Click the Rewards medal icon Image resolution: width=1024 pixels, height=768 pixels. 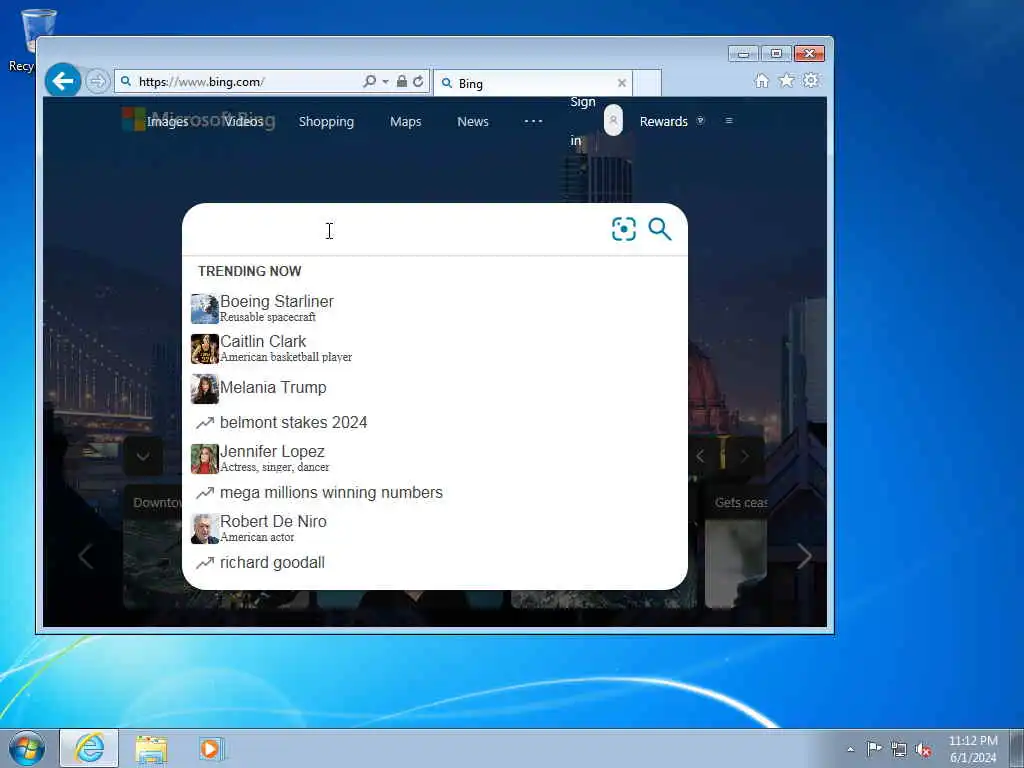coord(700,121)
